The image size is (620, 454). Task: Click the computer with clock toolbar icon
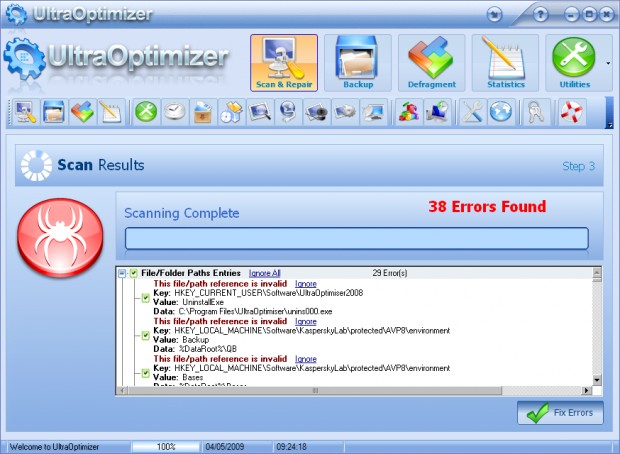437,112
